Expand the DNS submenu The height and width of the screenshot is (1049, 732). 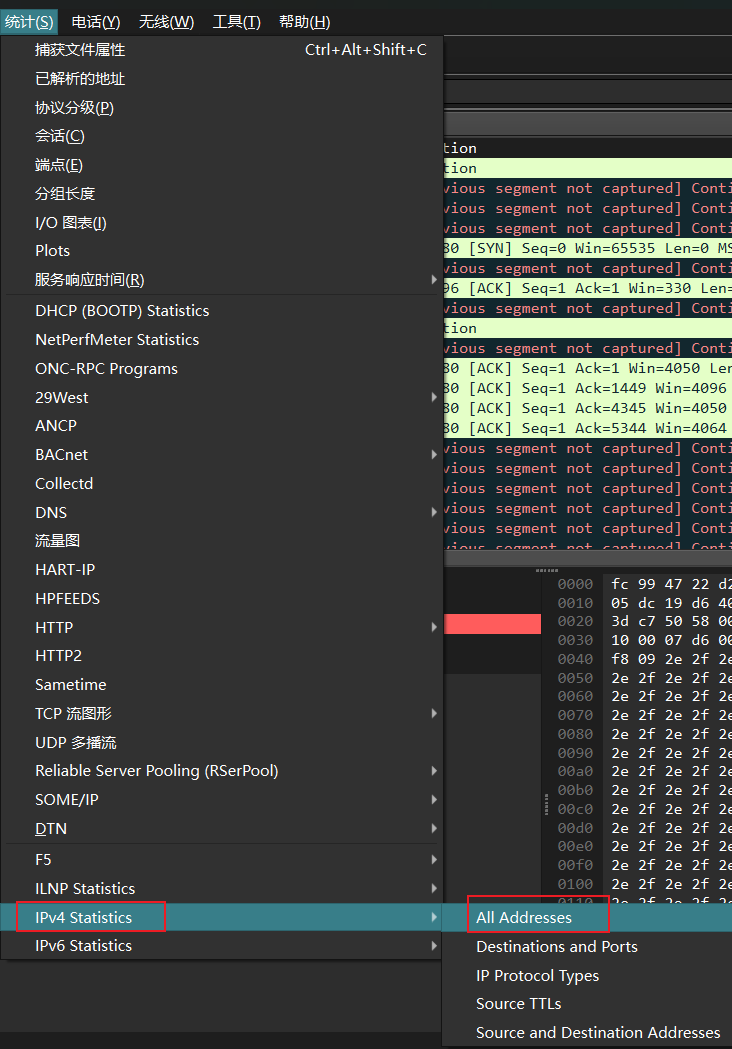tap(221, 512)
